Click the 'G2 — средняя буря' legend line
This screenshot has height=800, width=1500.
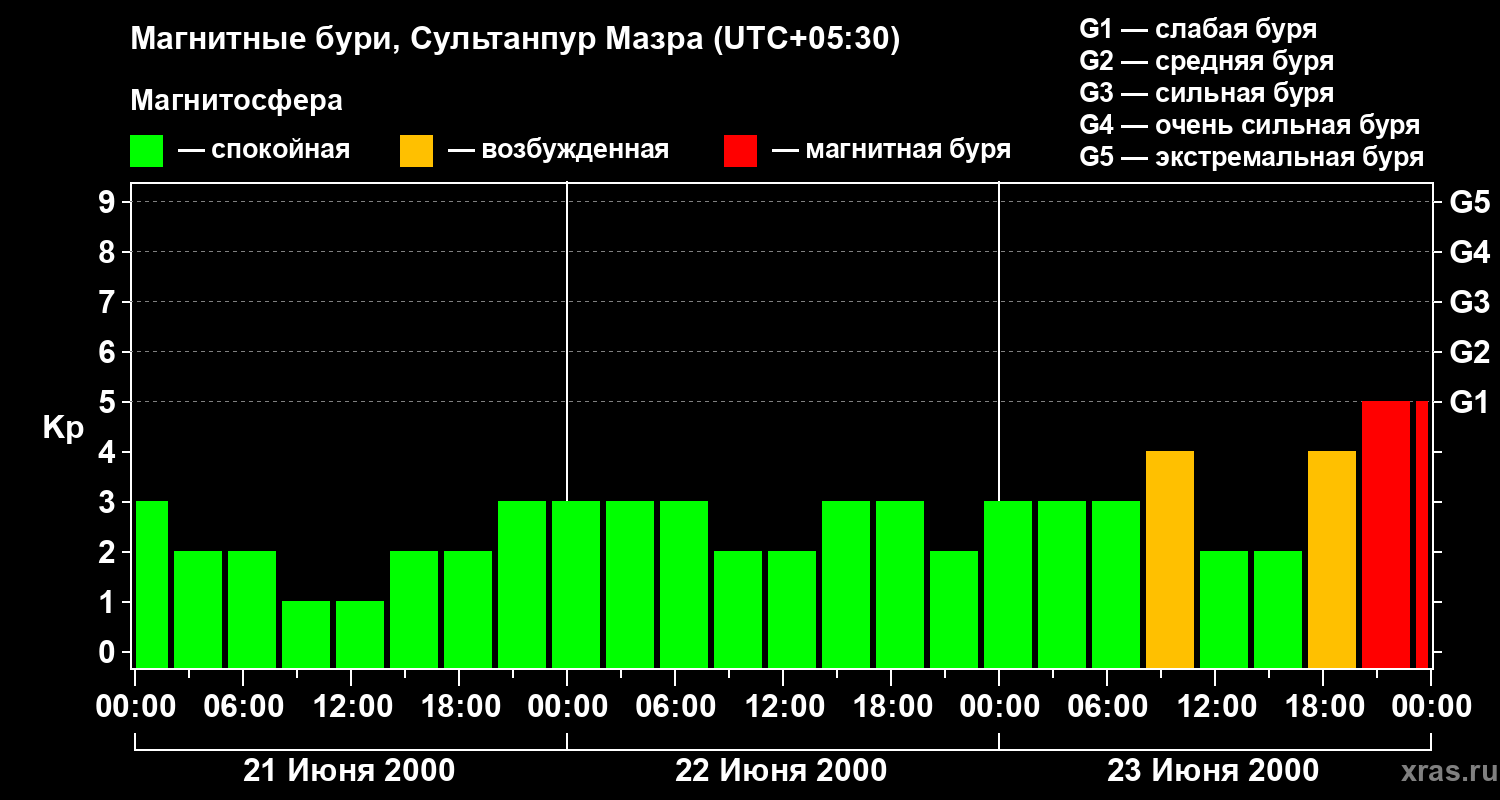point(1206,61)
